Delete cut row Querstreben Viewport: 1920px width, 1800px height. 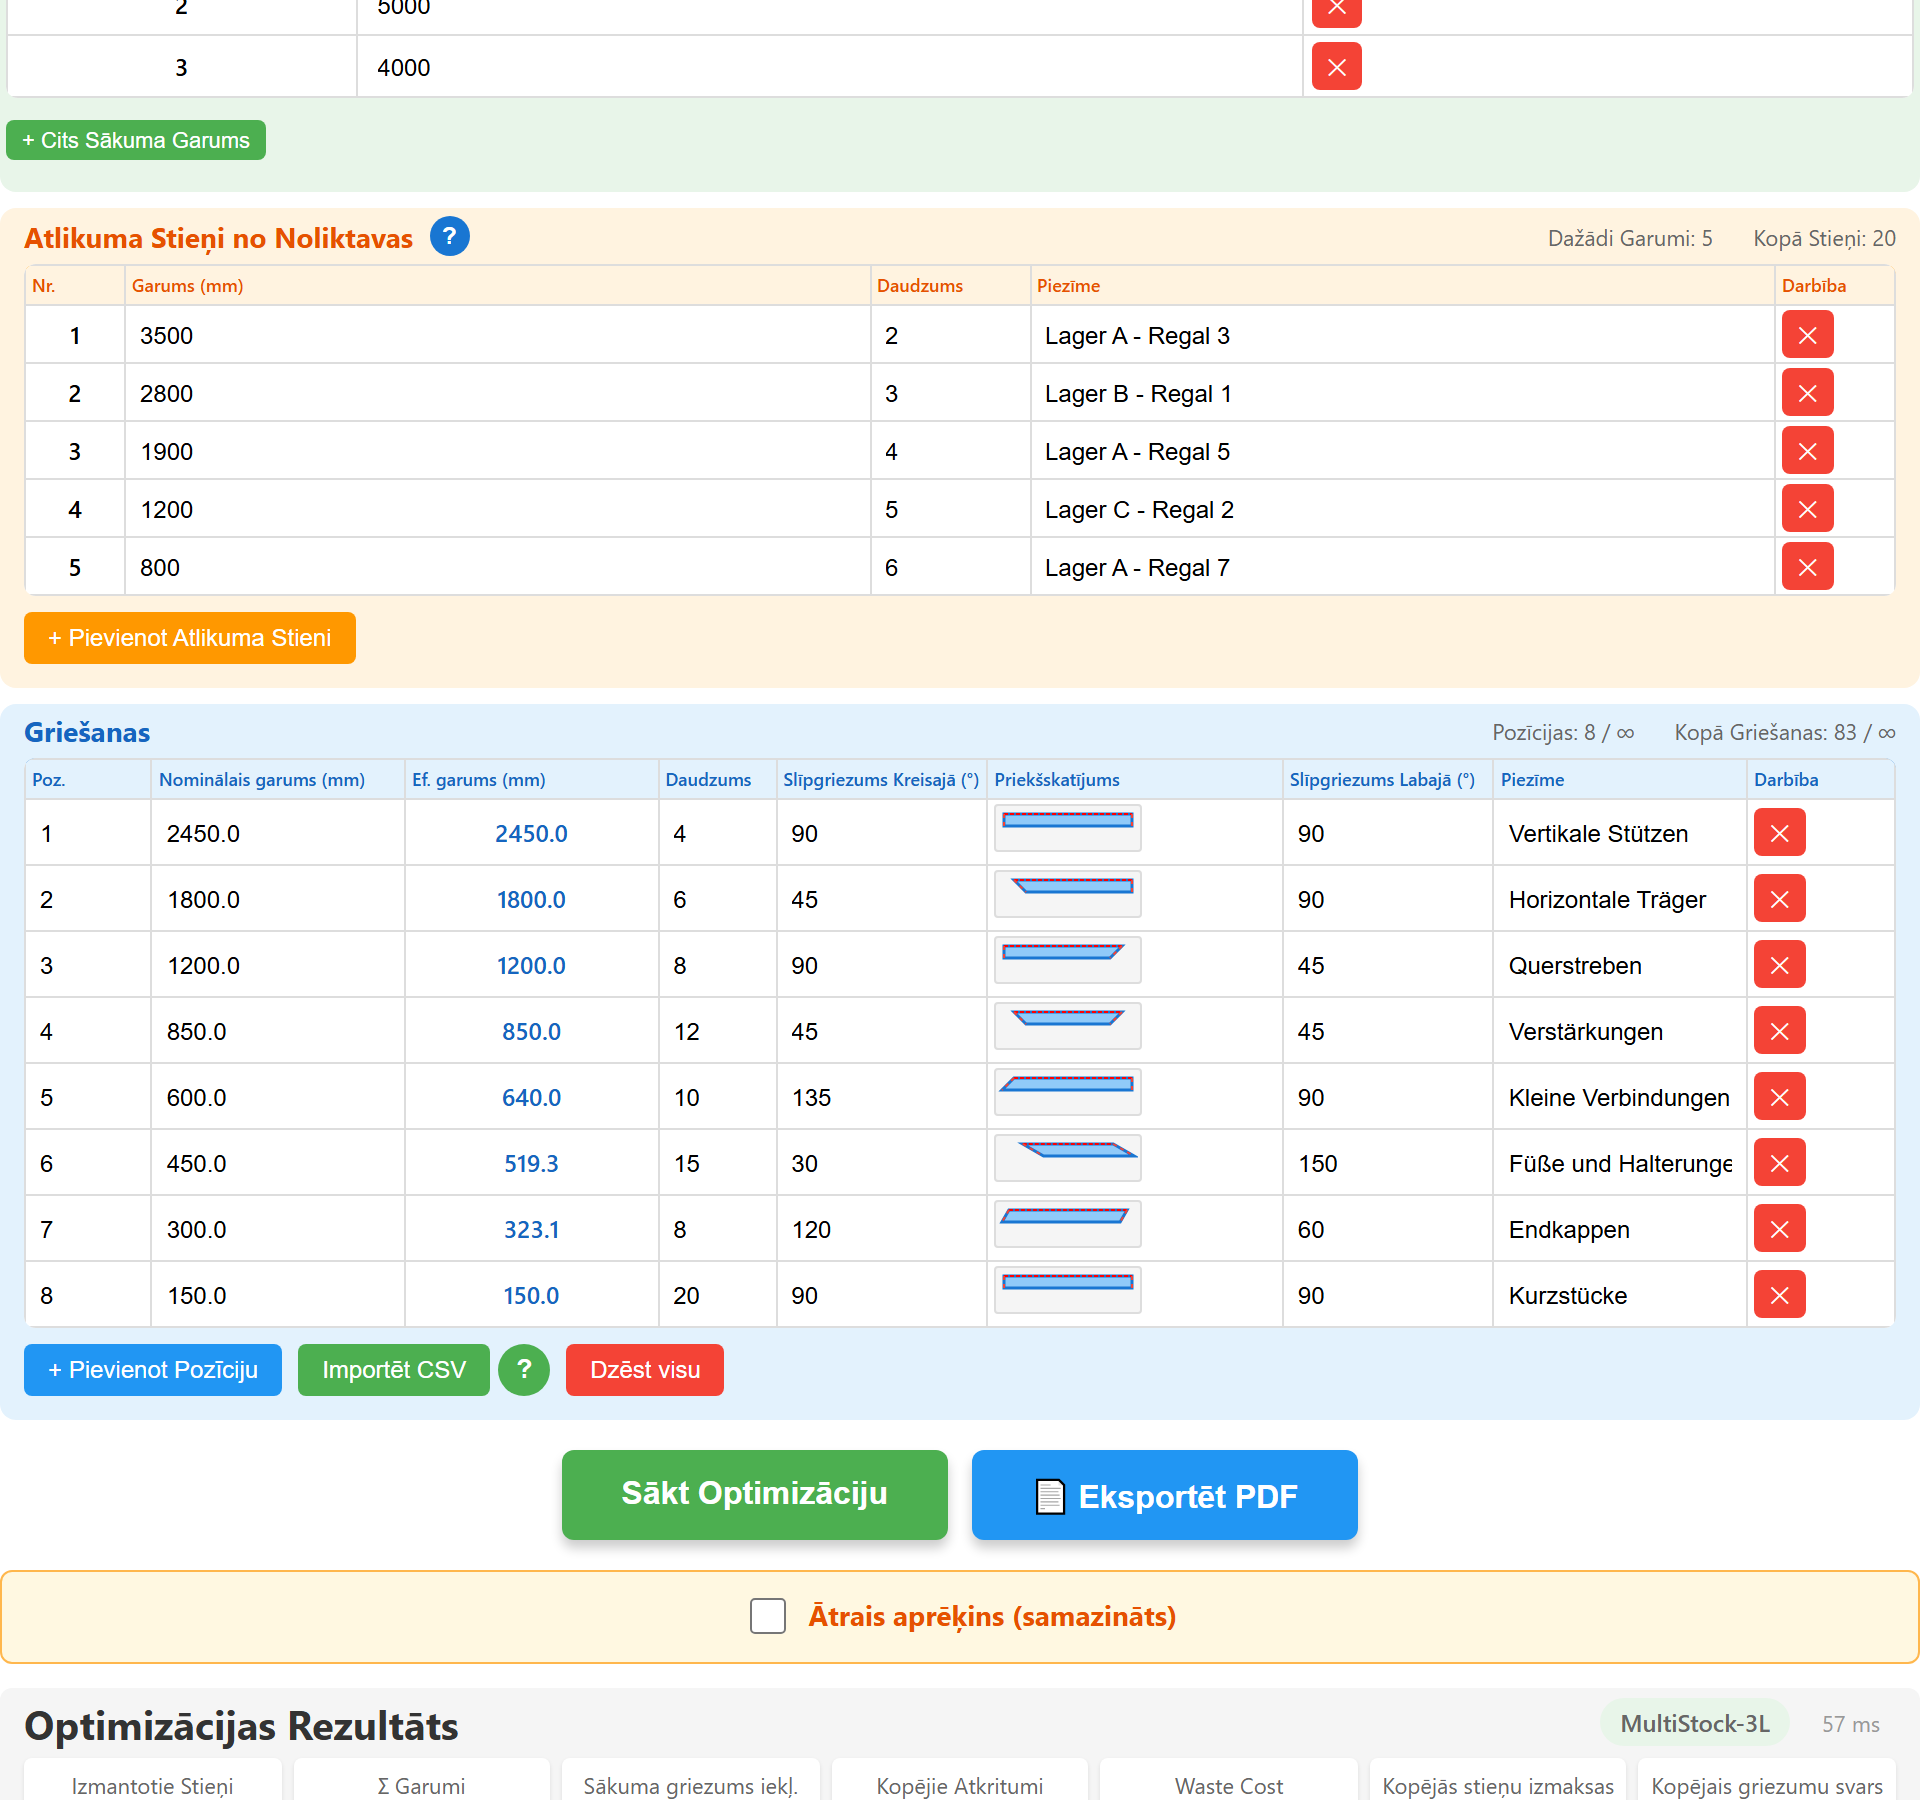pos(1779,965)
